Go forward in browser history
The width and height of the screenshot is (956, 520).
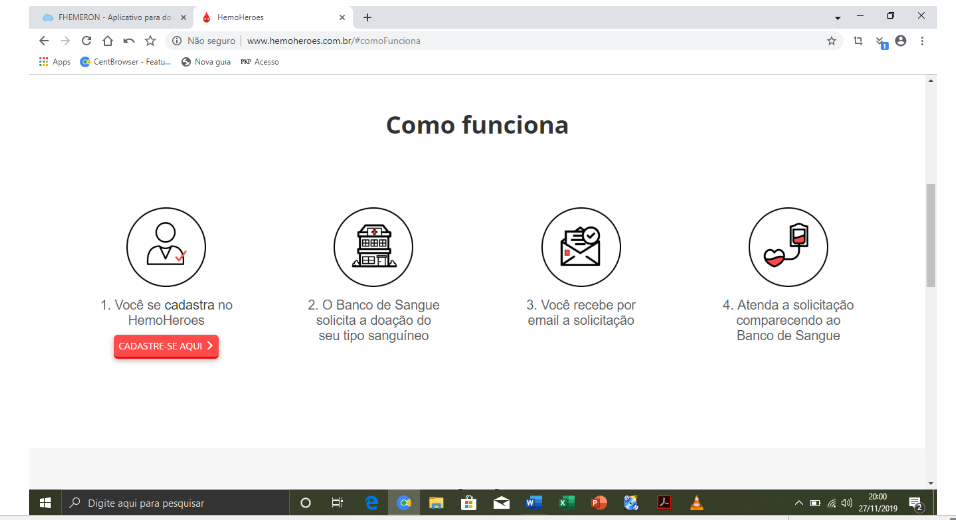(x=65, y=41)
